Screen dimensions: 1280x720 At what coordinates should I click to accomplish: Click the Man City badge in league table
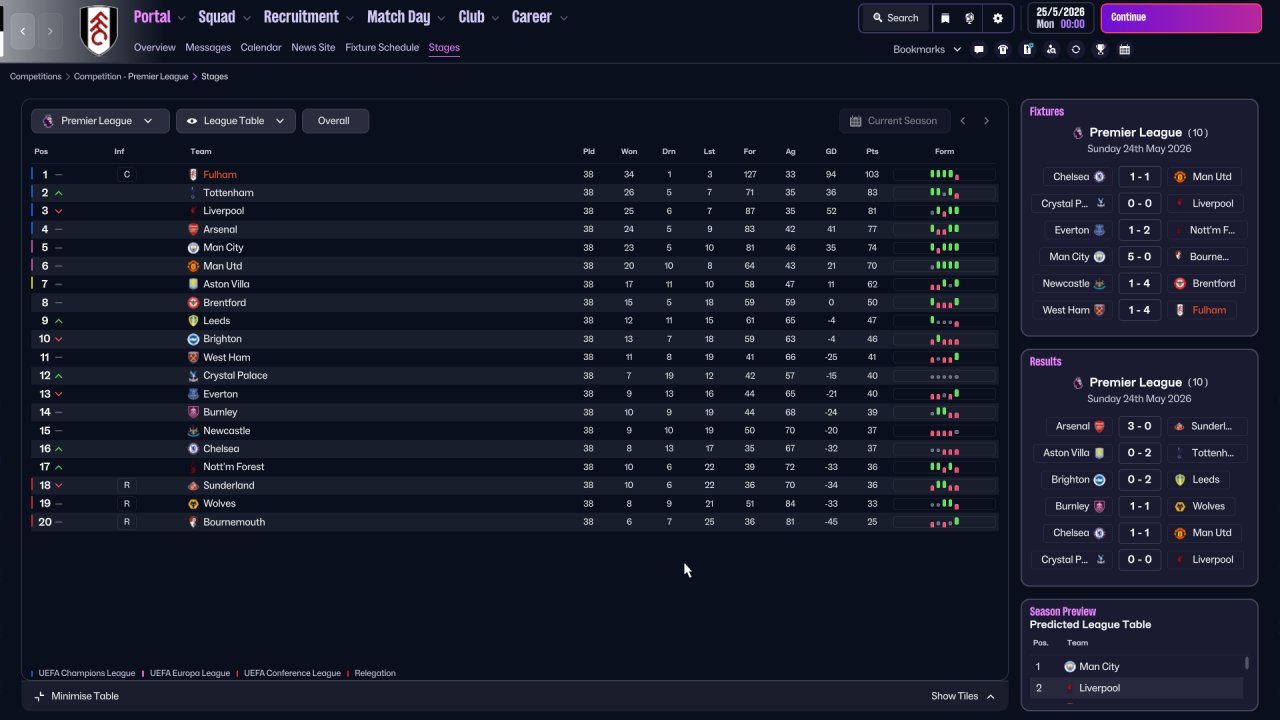(194, 248)
